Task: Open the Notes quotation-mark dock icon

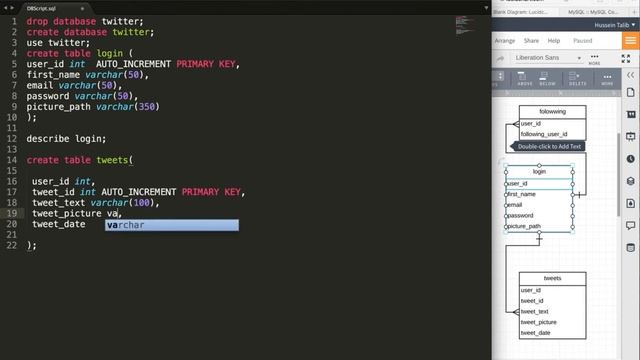Action: click(x=631, y=114)
